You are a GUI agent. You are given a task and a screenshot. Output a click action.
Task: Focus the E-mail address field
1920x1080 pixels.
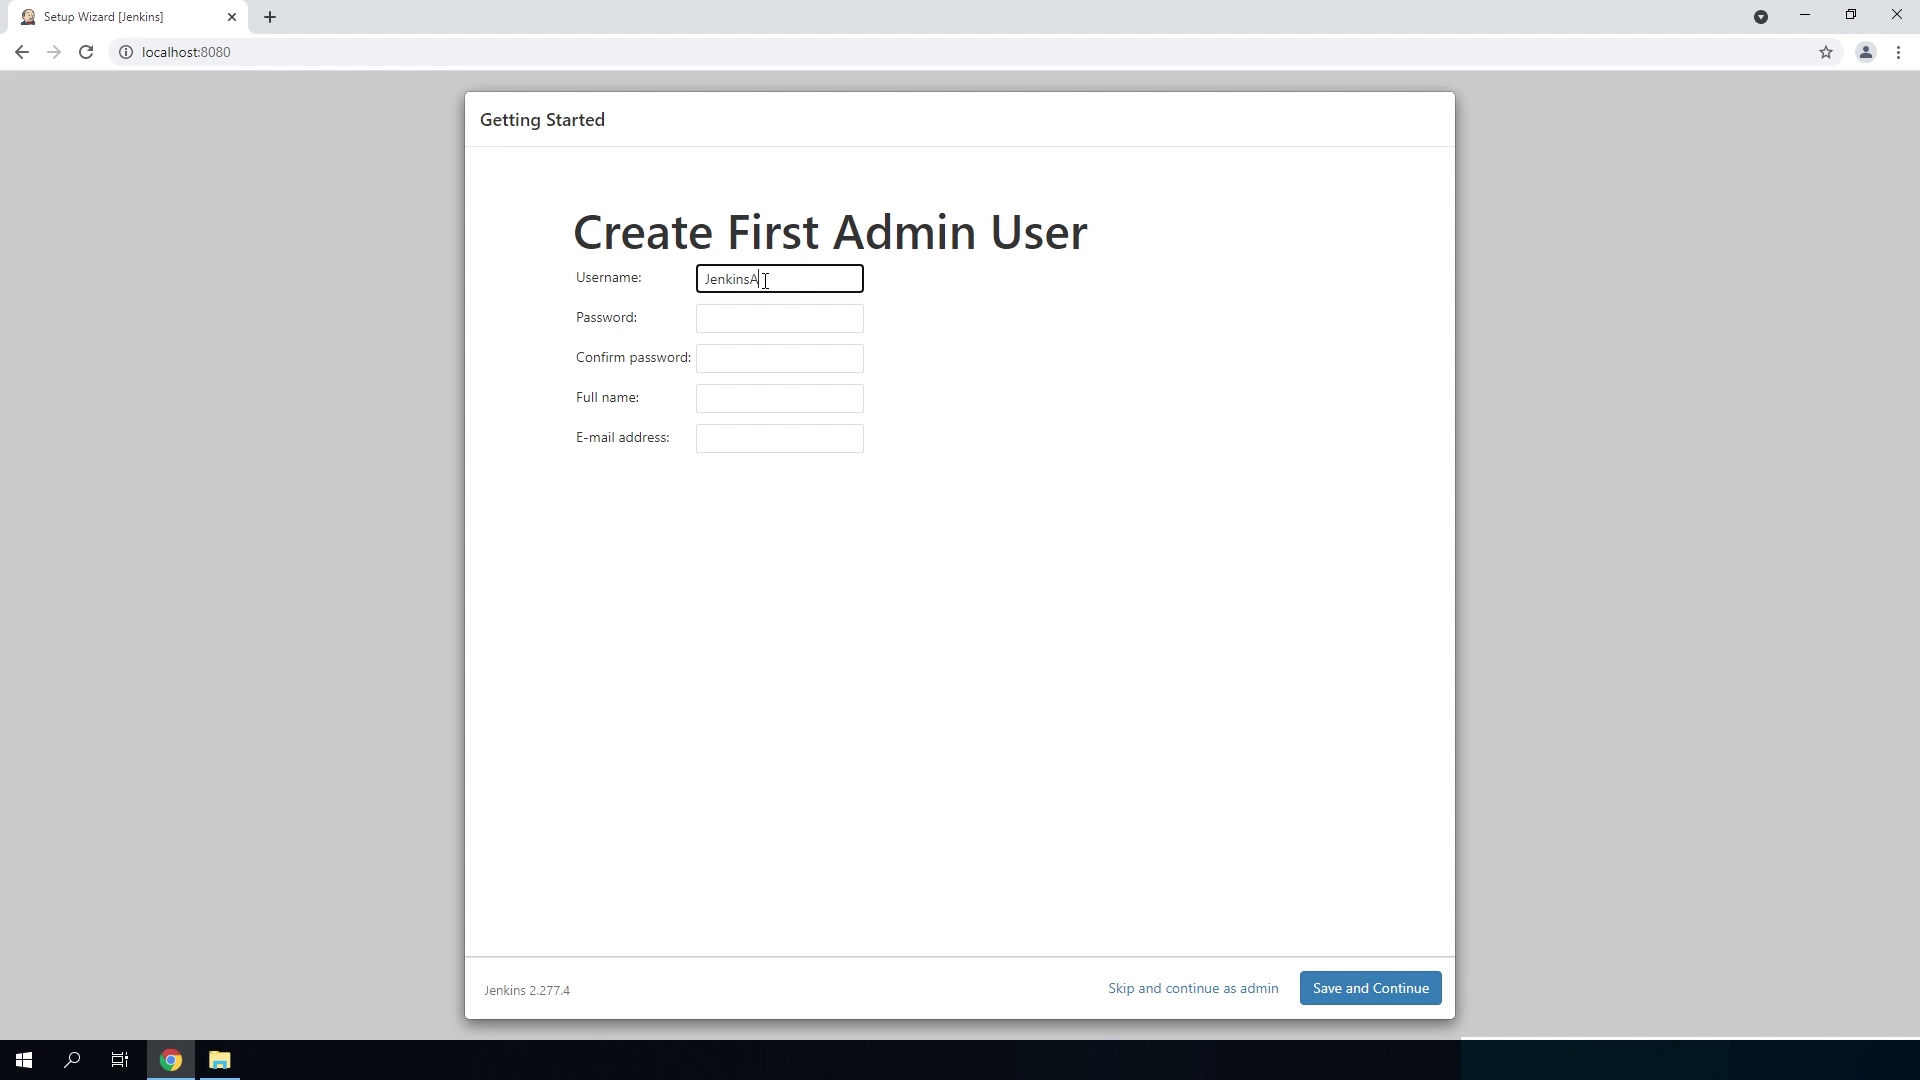779,439
